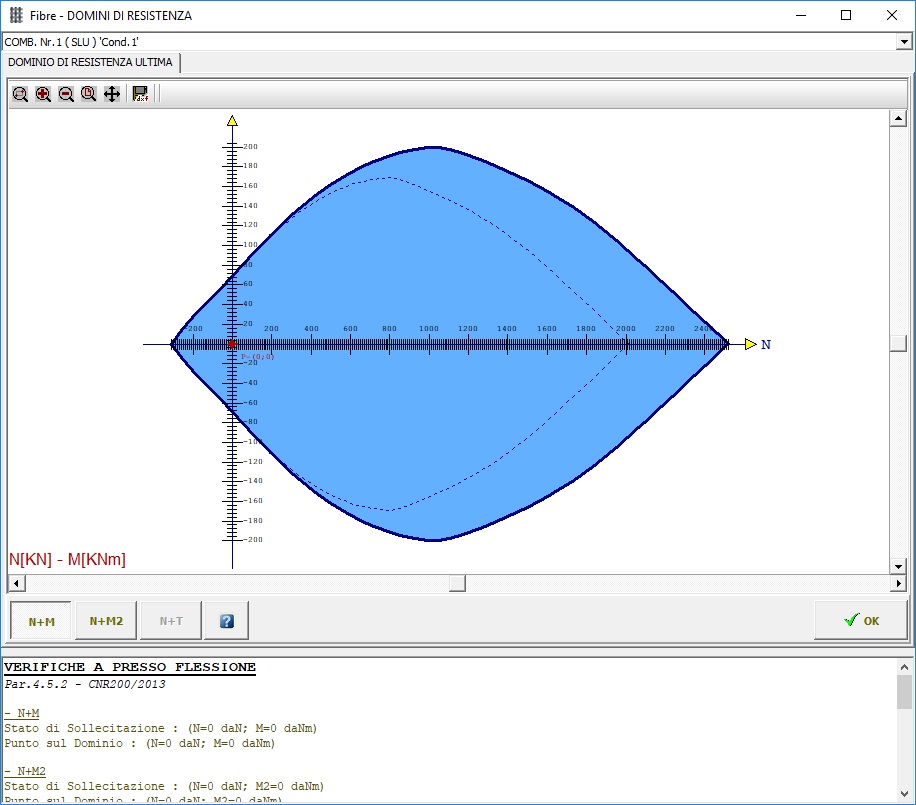
Task: Click the chart horizontal scrollbar thumb
Action: (457, 583)
